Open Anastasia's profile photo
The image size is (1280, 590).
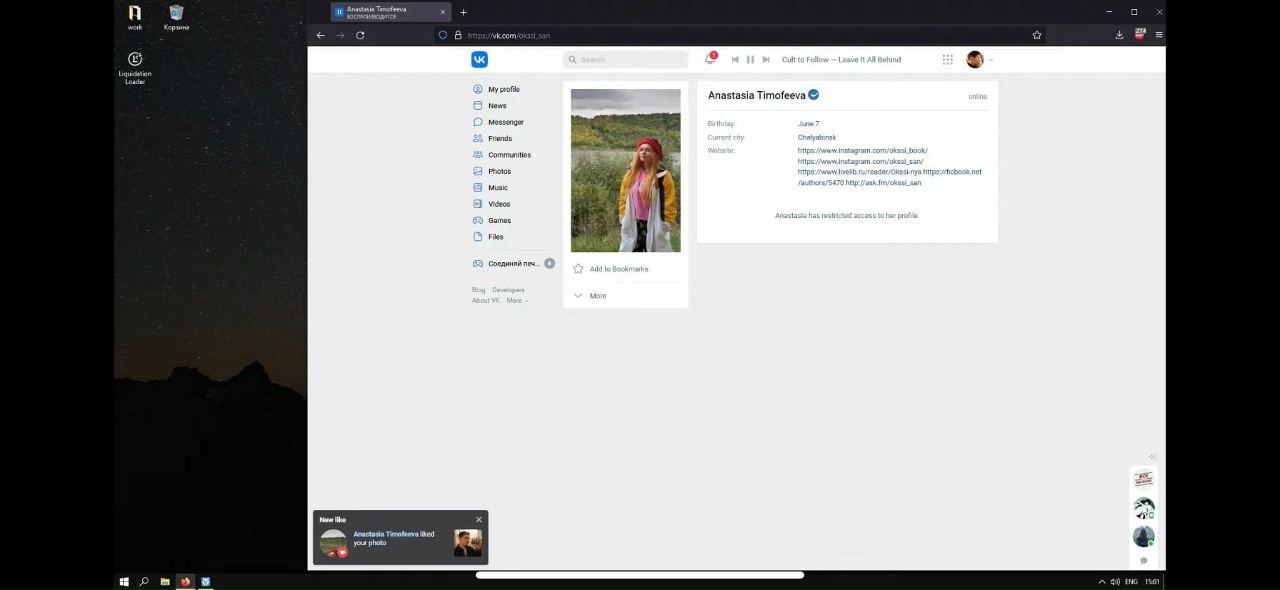pyautogui.click(x=625, y=170)
